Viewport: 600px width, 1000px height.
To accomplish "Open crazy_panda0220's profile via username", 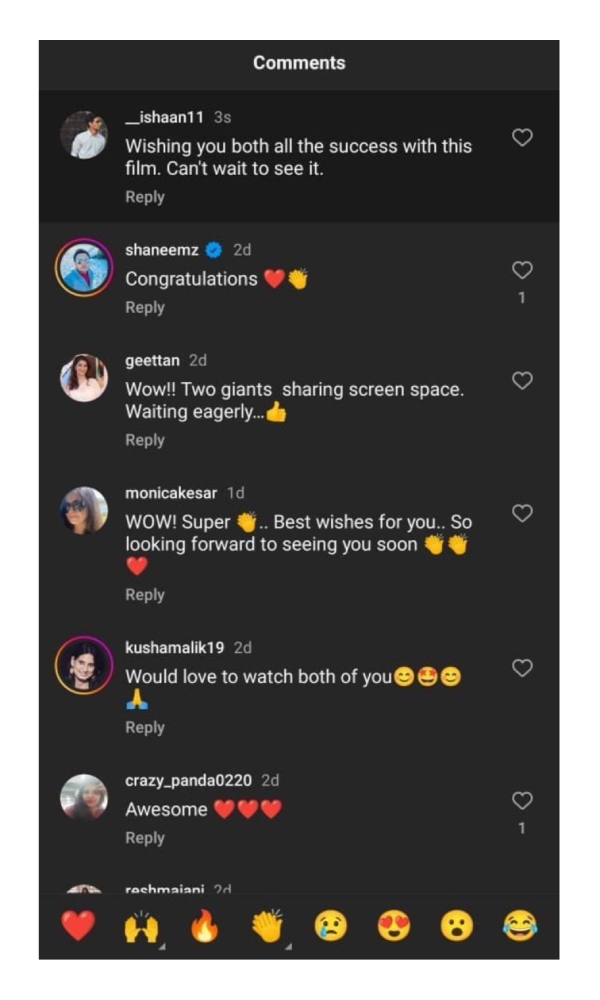I will [x=188, y=780].
